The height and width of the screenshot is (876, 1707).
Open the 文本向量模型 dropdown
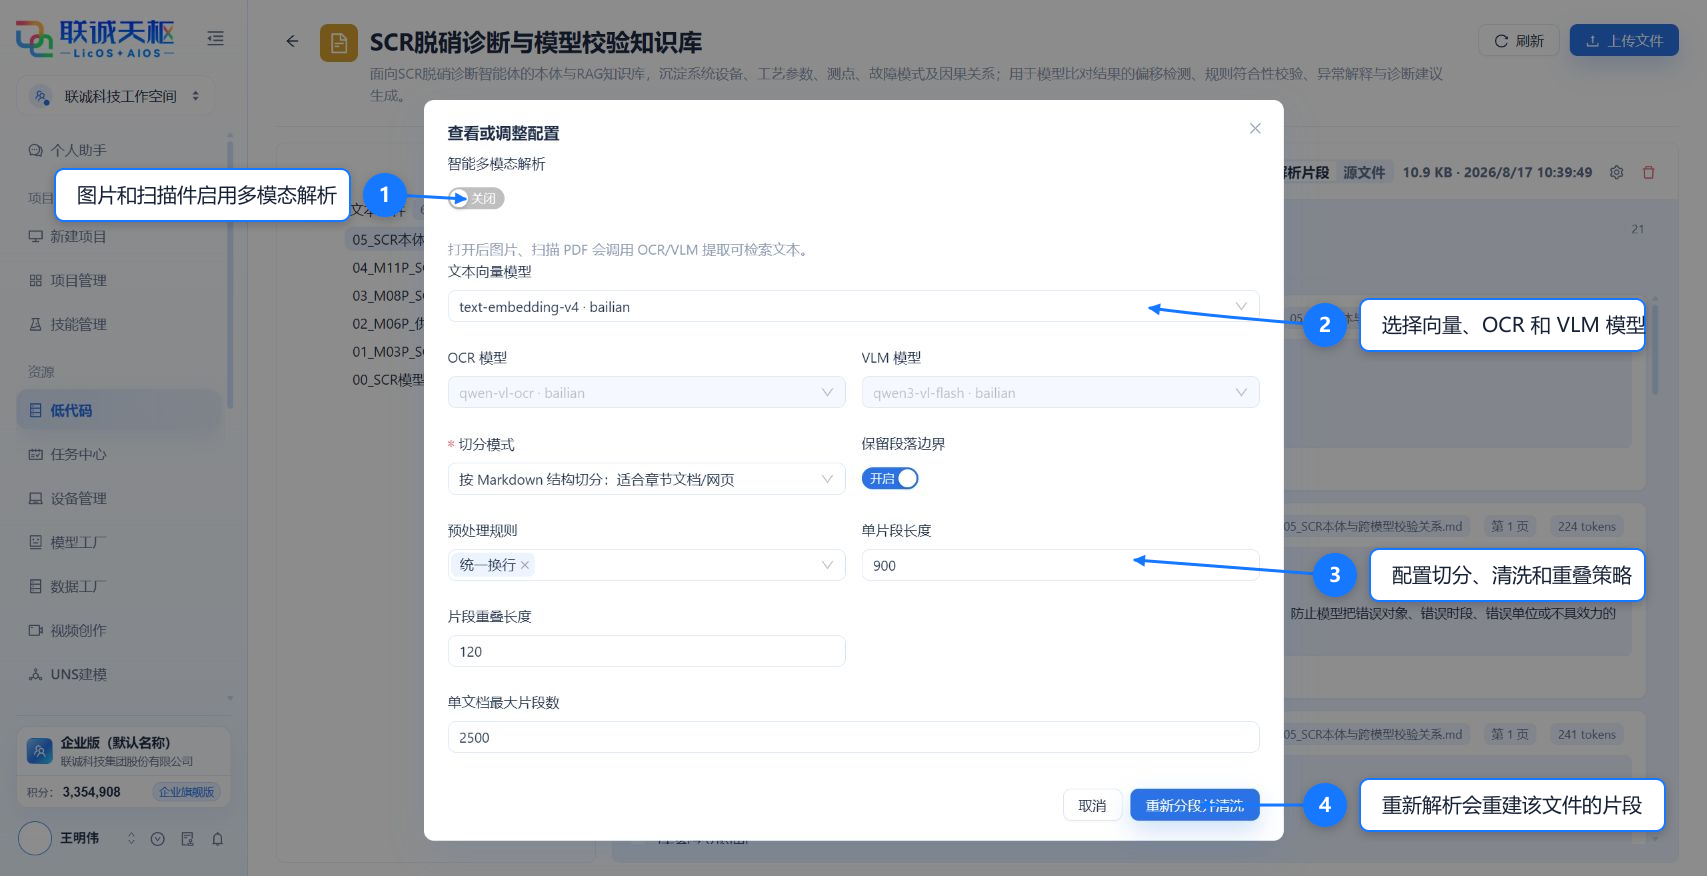coord(853,306)
